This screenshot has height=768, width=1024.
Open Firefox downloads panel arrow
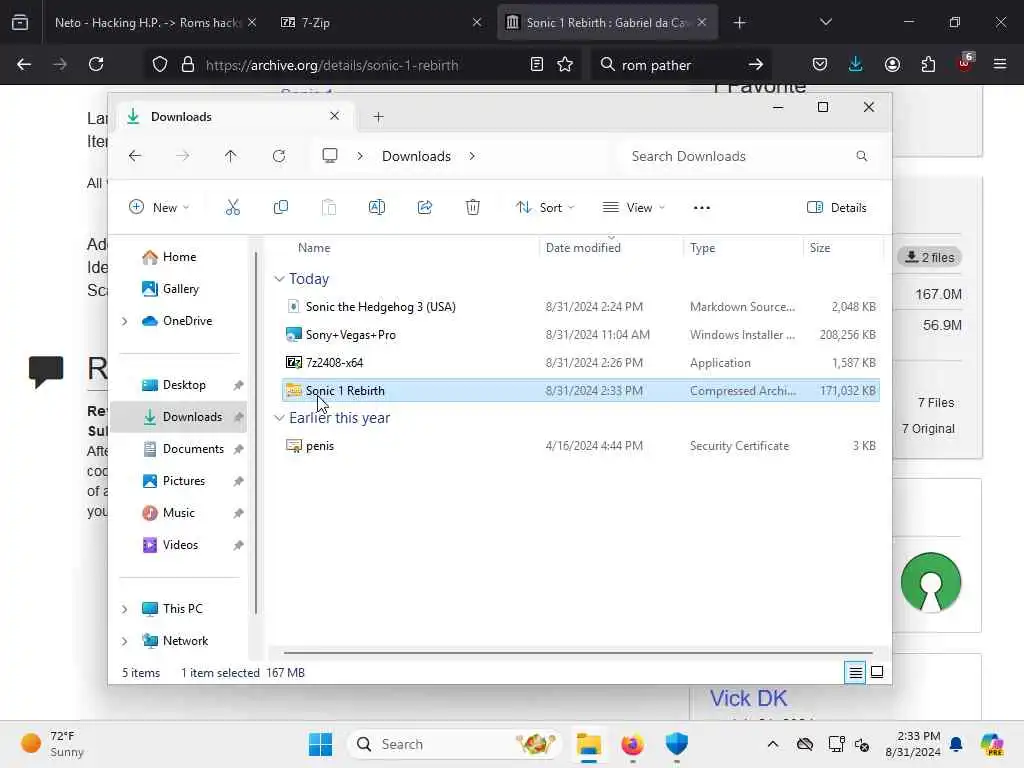tap(856, 64)
